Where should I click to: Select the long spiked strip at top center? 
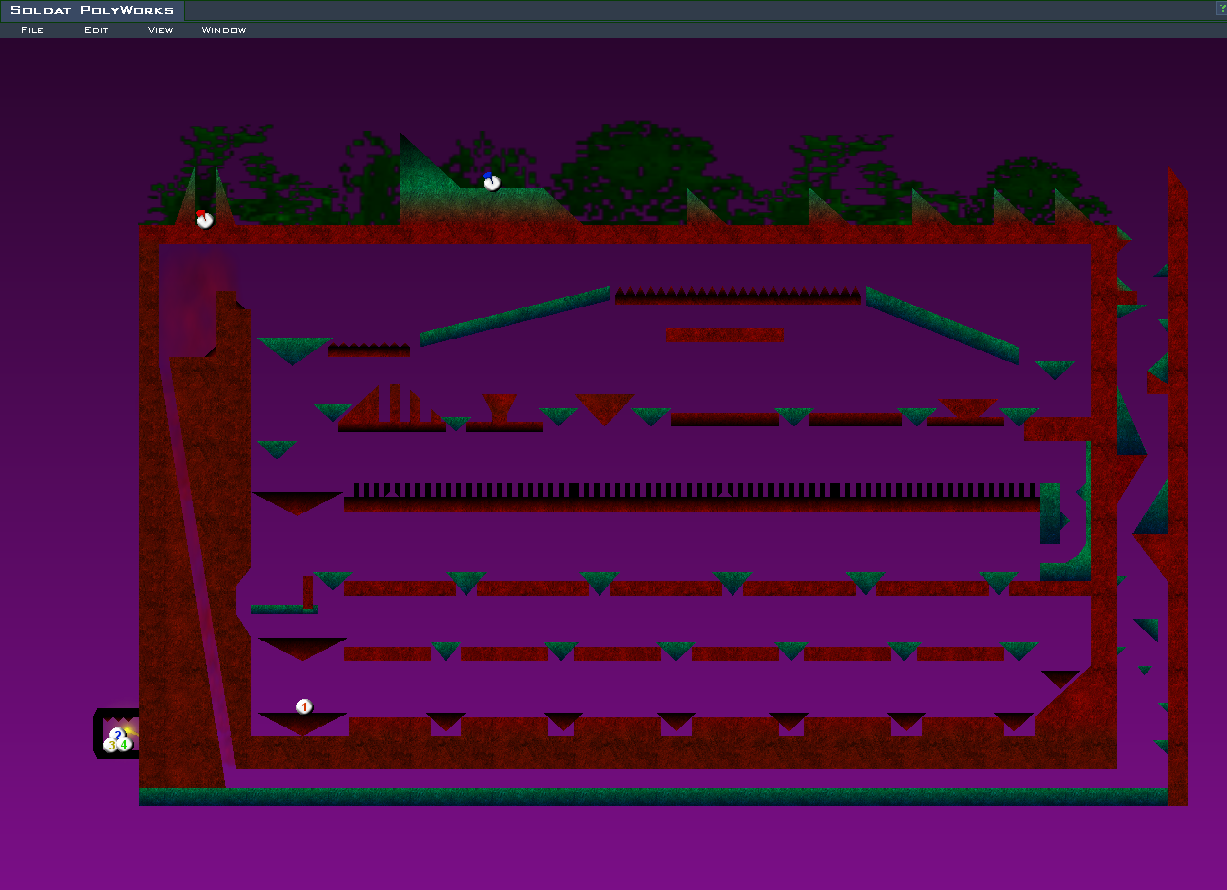point(737,297)
